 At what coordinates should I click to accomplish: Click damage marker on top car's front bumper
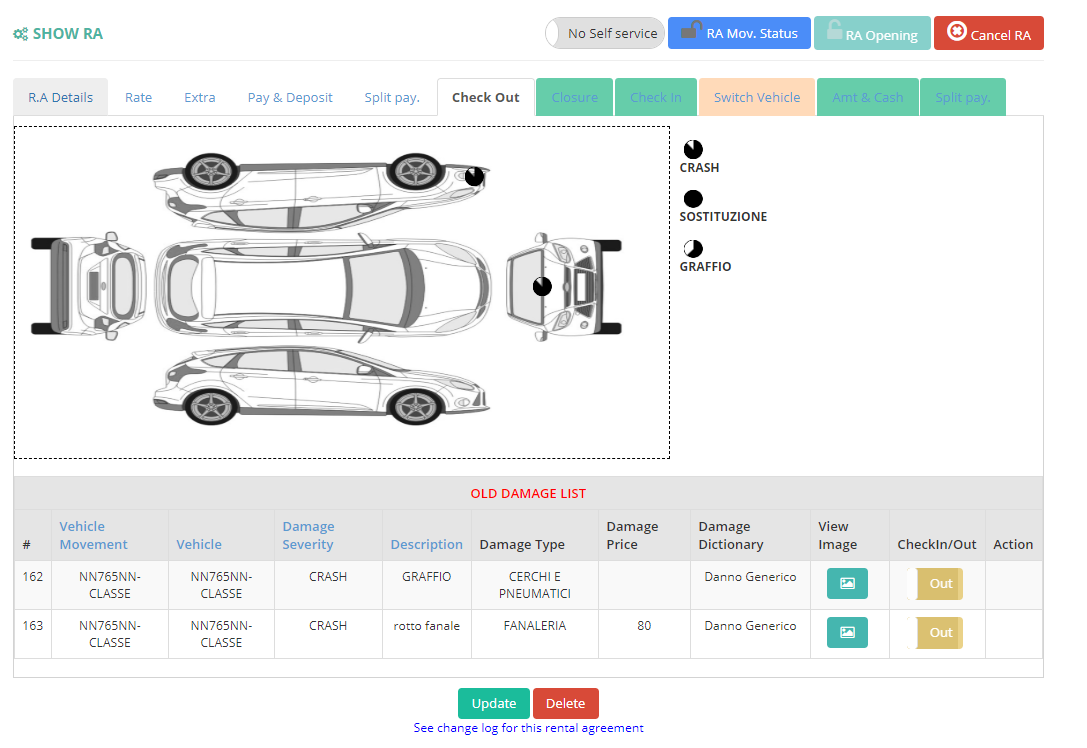click(x=474, y=176)
